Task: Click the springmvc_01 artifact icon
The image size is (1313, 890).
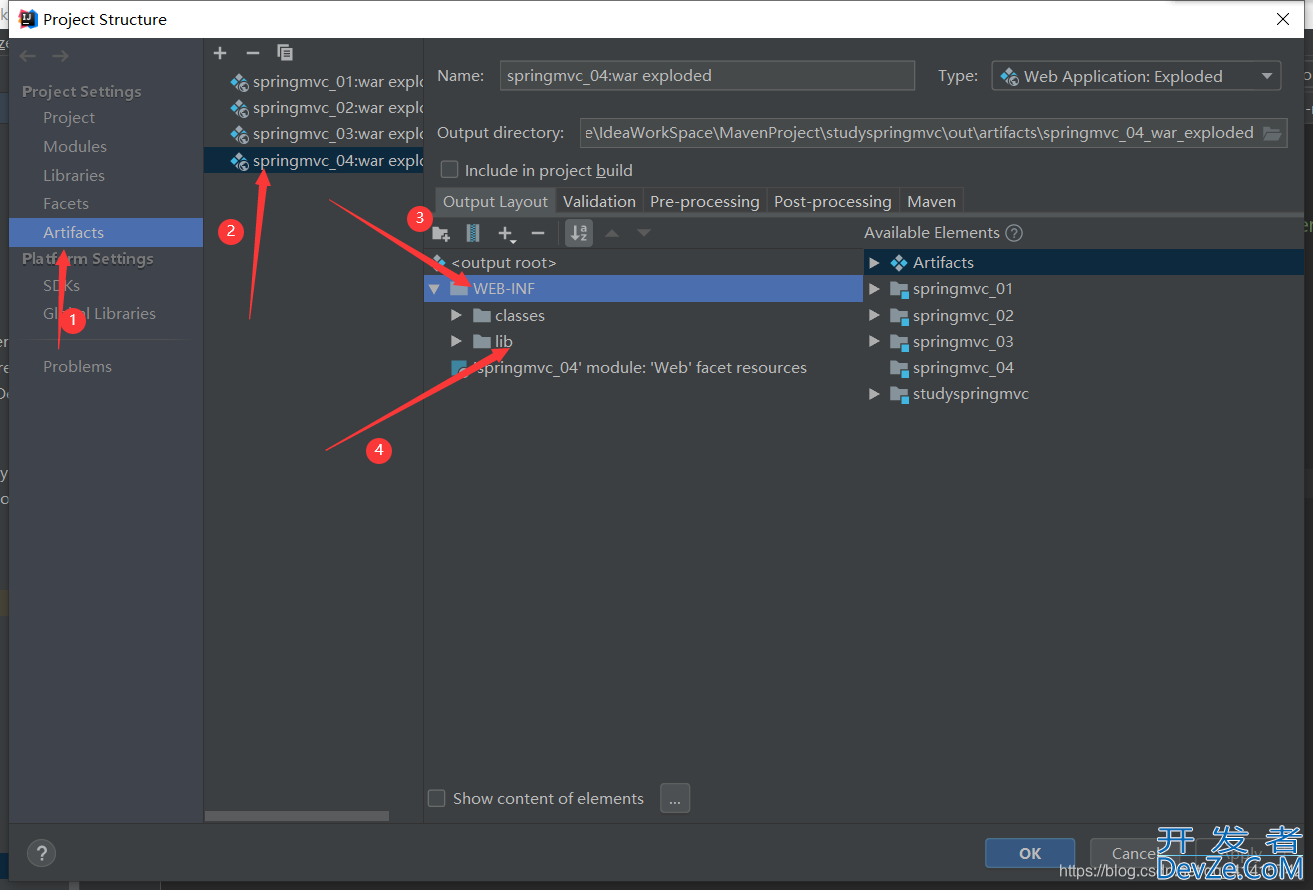Action: click(x=239, y=82)
